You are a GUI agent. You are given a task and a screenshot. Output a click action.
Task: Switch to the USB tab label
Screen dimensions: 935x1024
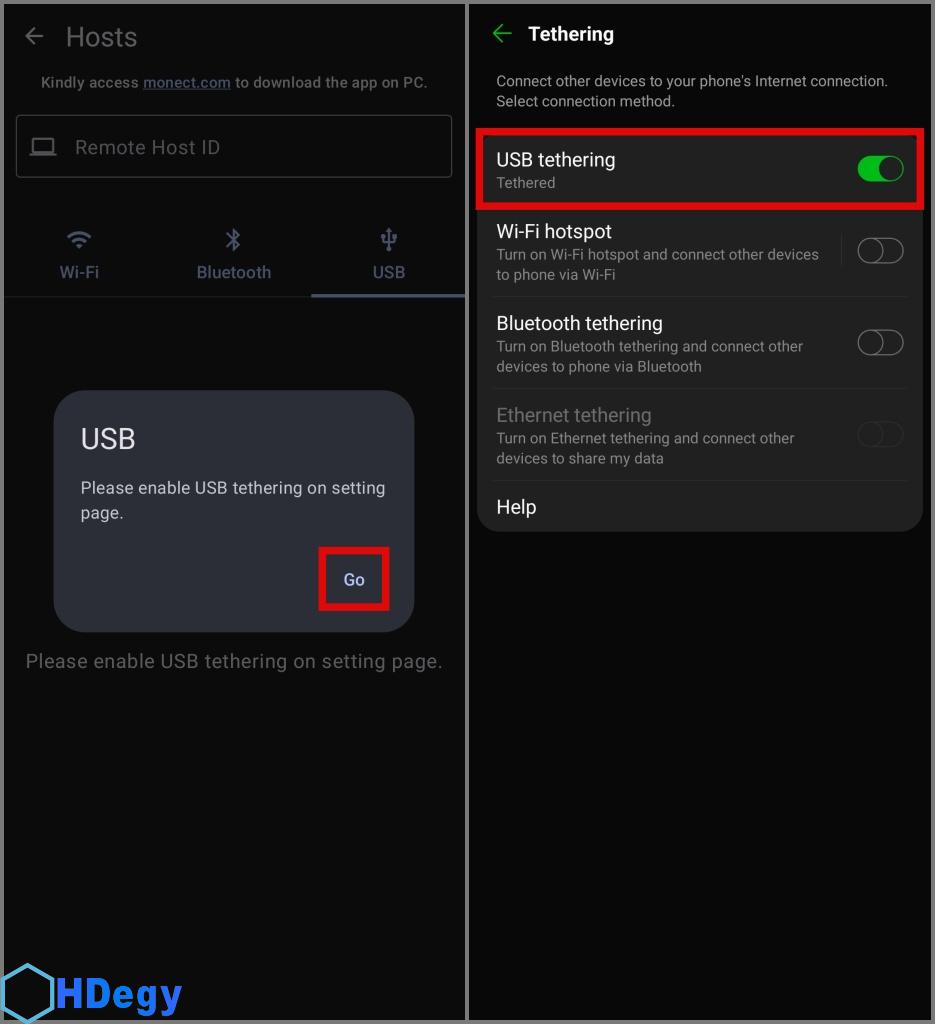pyautogui.click(x=388, y=272)
